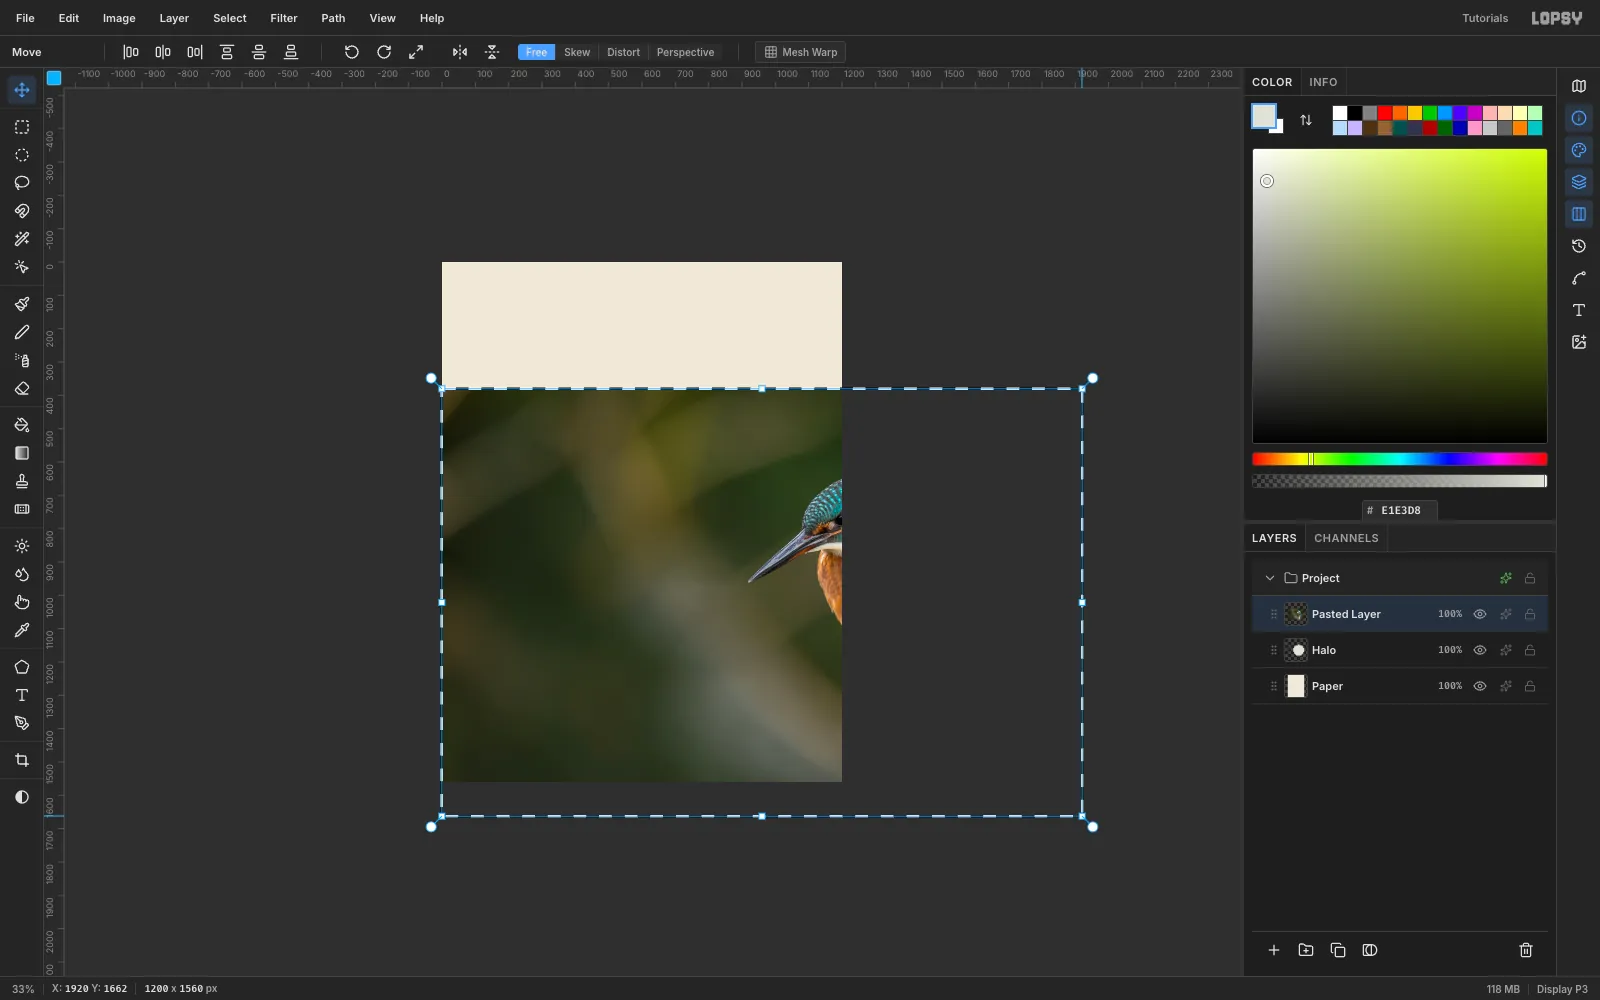Switch to the Channels tab

[1346, 538]
